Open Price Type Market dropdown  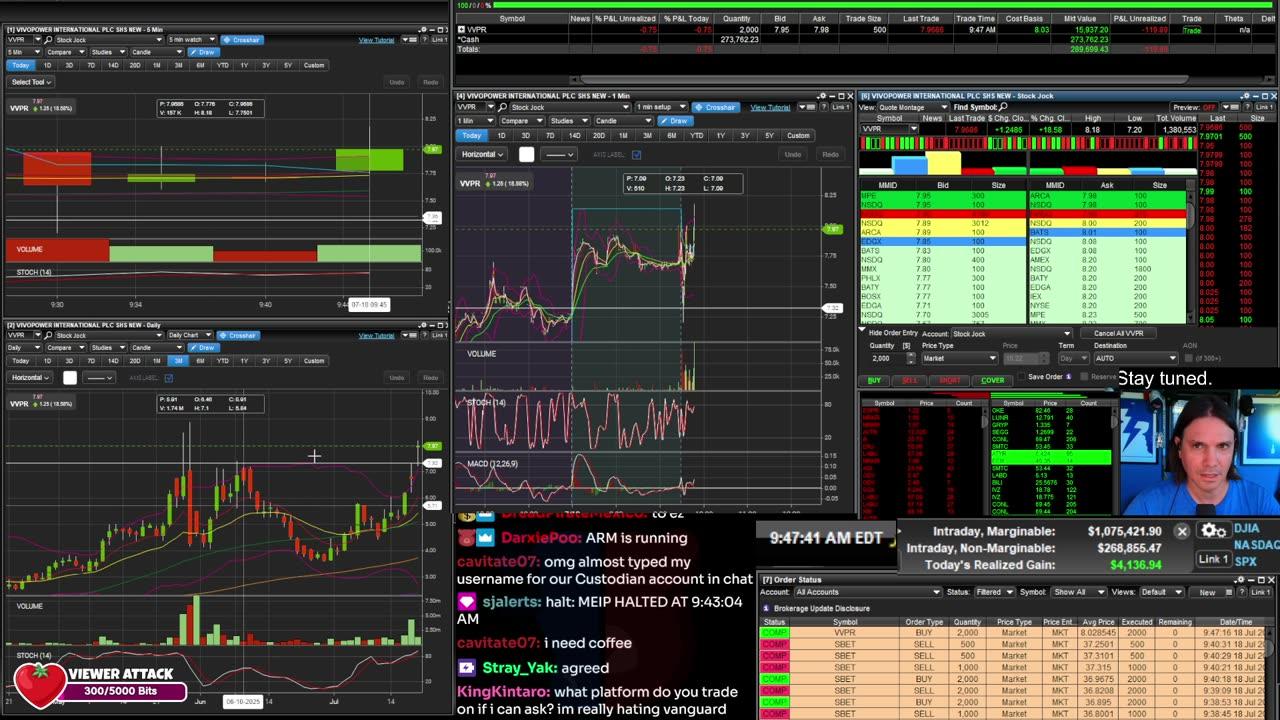[959, 358]
